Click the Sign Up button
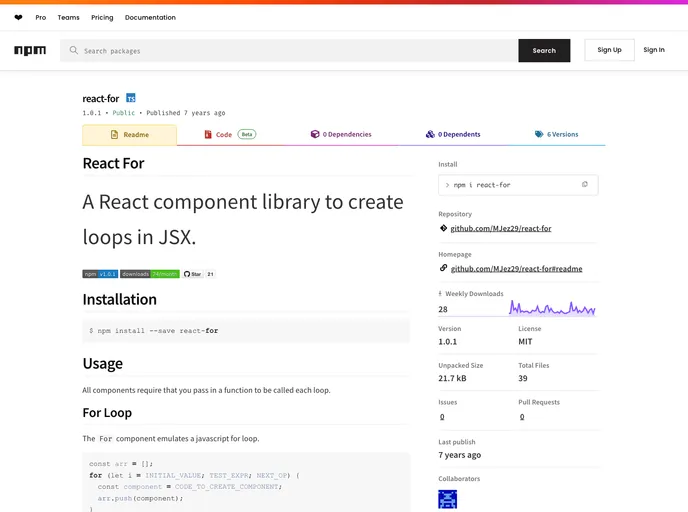Viewport: 688px width, 512px height. (609, 50)
